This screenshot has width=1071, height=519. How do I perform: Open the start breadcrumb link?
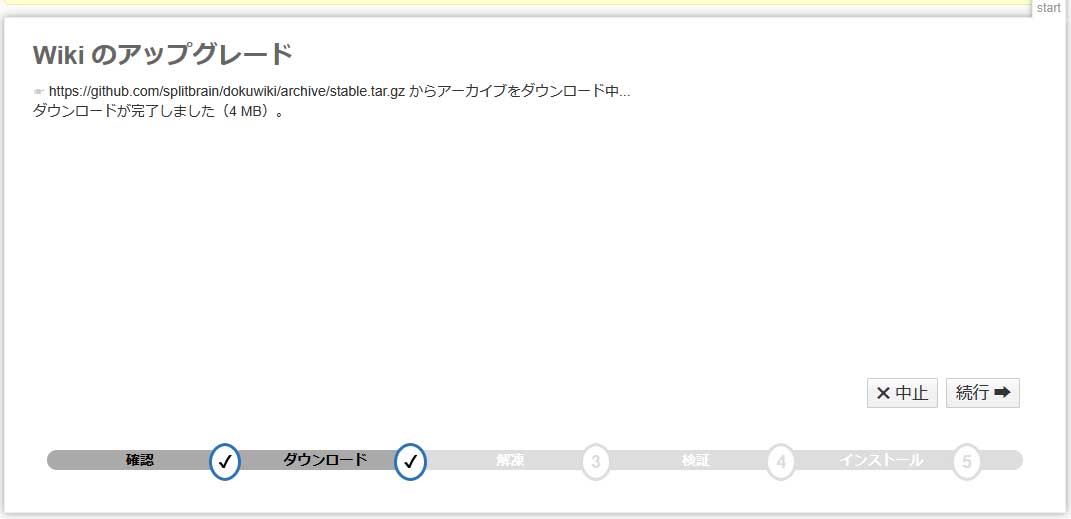pyautogui.click(x=1048, y=8)
